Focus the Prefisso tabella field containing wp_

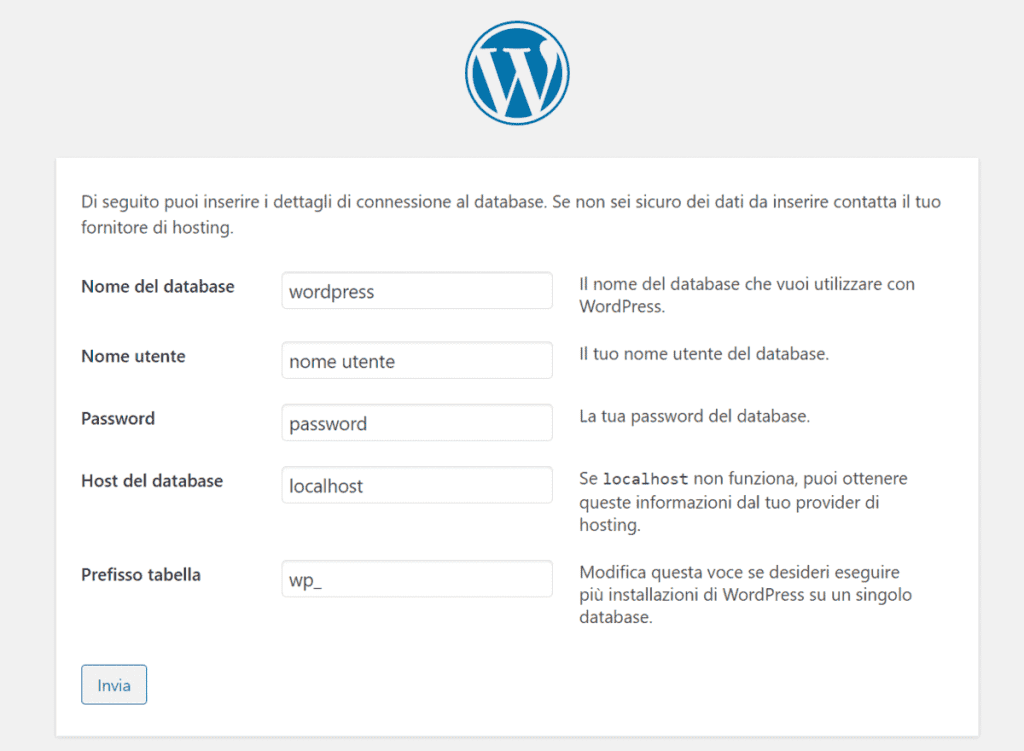pos(416,579)
